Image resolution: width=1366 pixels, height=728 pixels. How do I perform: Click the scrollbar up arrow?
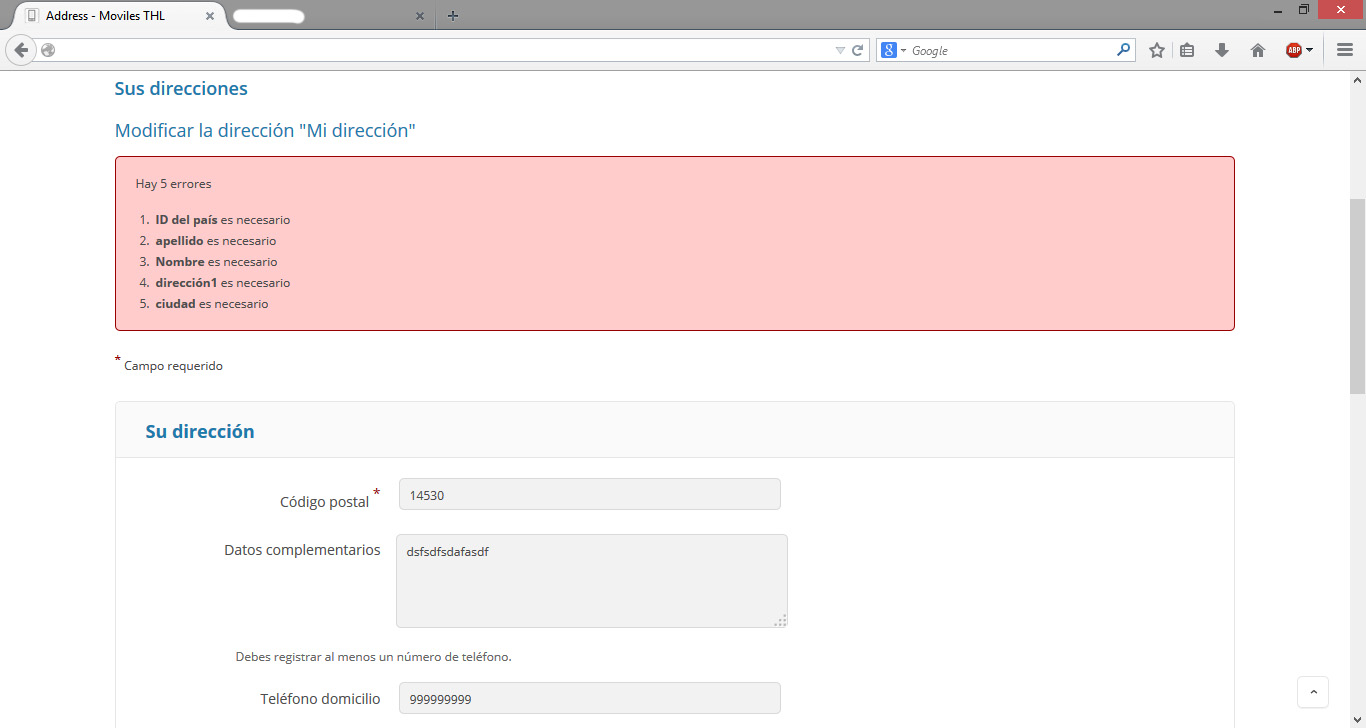click(1357, 79)
